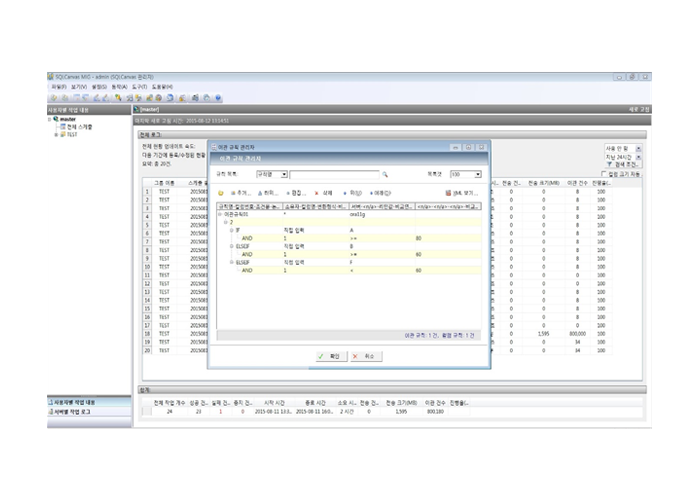Click the 추가... add toolbar item in the dialog
The height and width of the screenshot is (500, 700).
pos(241,193)
